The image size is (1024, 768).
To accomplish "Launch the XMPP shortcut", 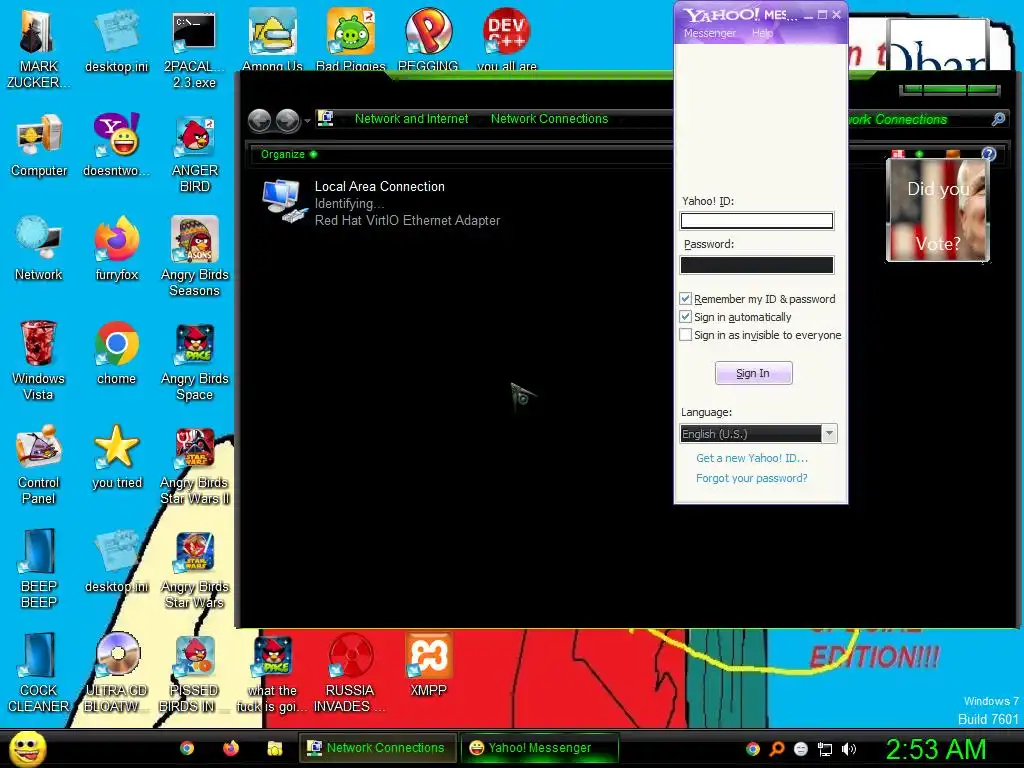I will 428,664.
